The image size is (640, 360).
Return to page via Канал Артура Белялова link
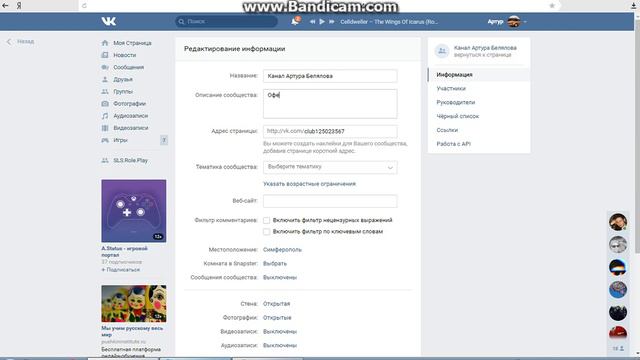[485, 48]
